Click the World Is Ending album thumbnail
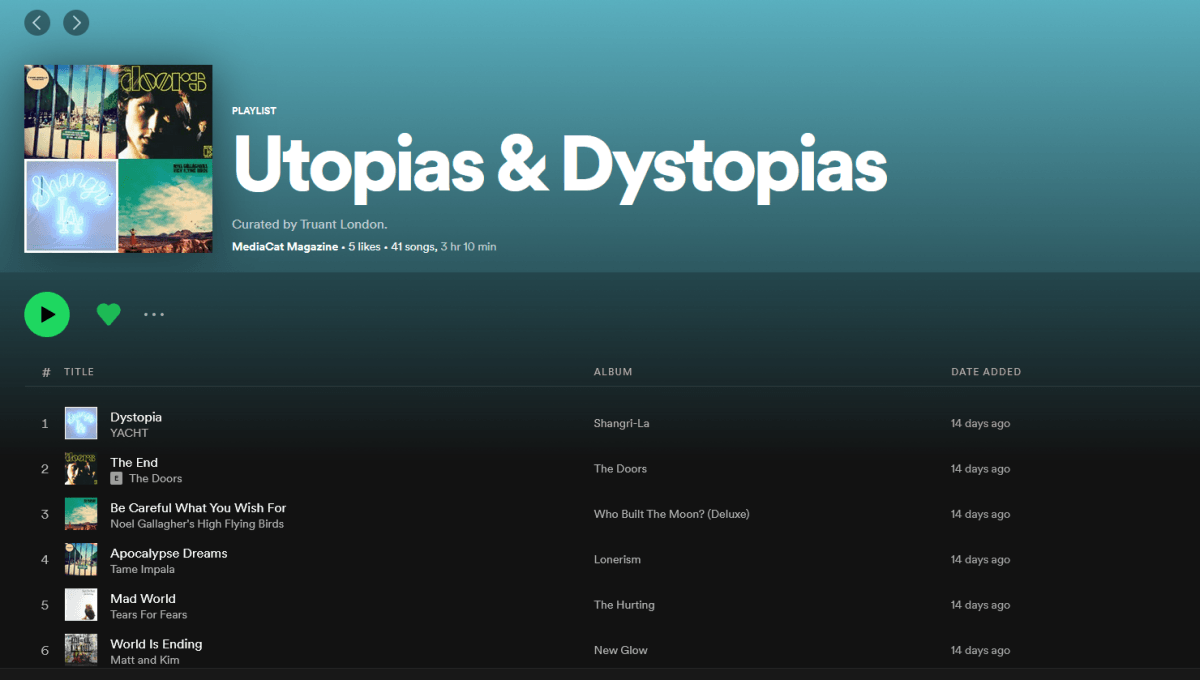 pos(81,649)
